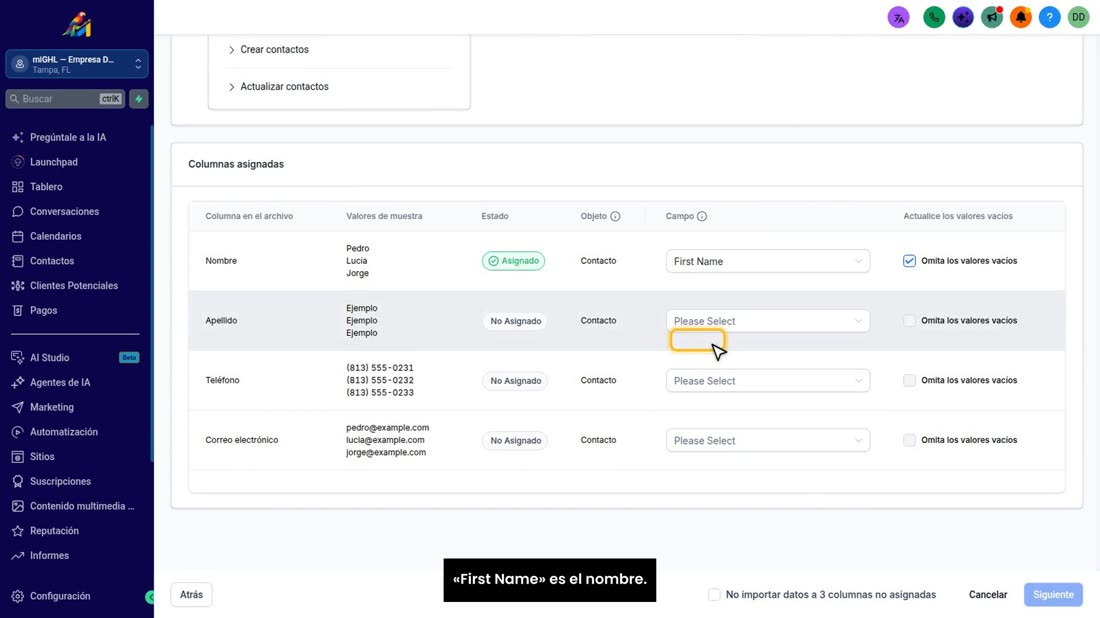The image size is (1100, 618).
Task: Open the megaphone announcements icon
Action: click(x=992, y=18)
